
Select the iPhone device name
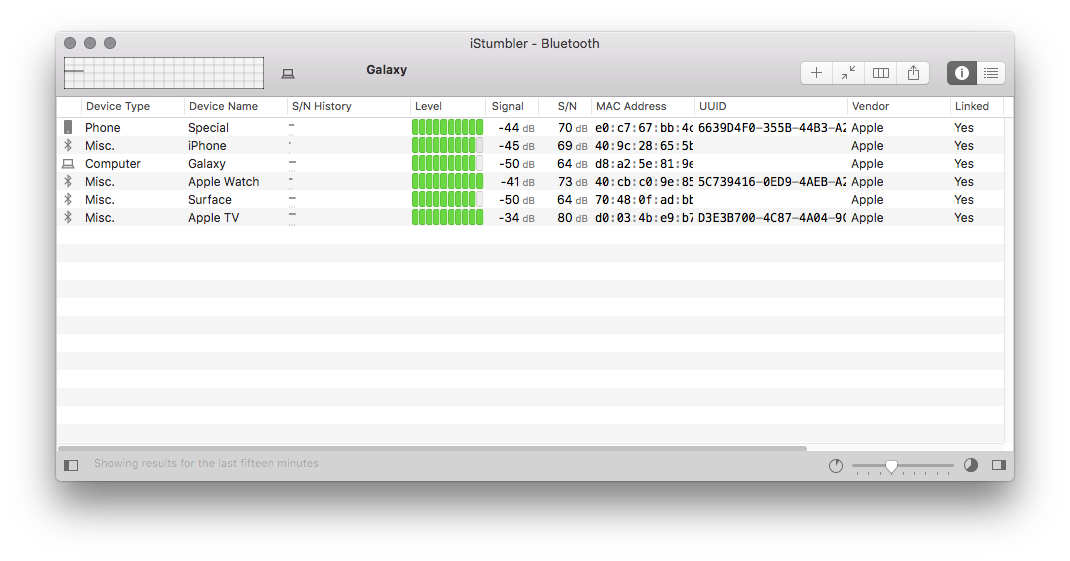tap(207, 145)
